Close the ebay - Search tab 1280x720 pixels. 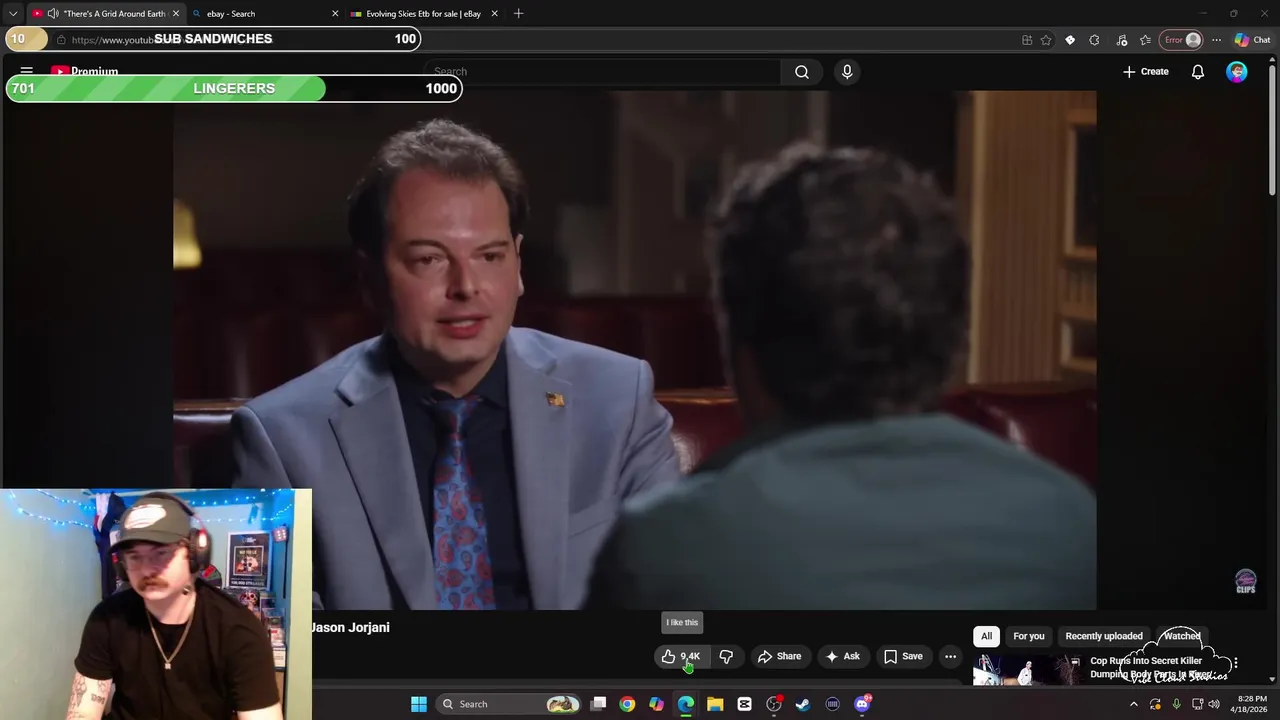(335, 13)
